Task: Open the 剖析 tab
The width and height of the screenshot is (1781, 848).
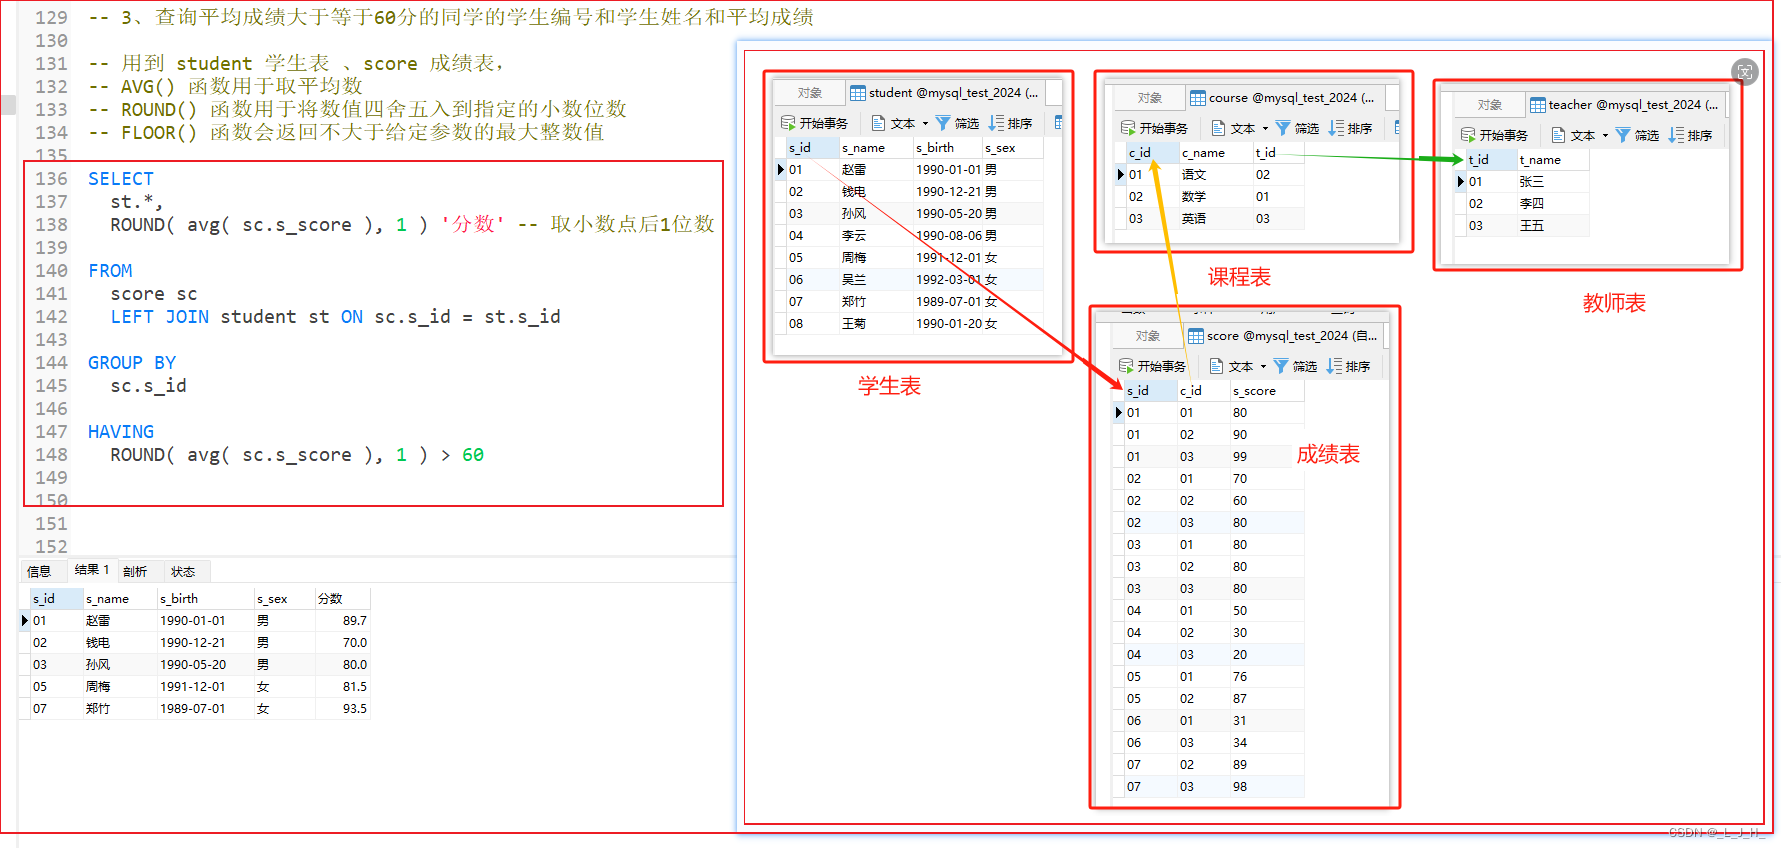Action: (x=135, y=571)
